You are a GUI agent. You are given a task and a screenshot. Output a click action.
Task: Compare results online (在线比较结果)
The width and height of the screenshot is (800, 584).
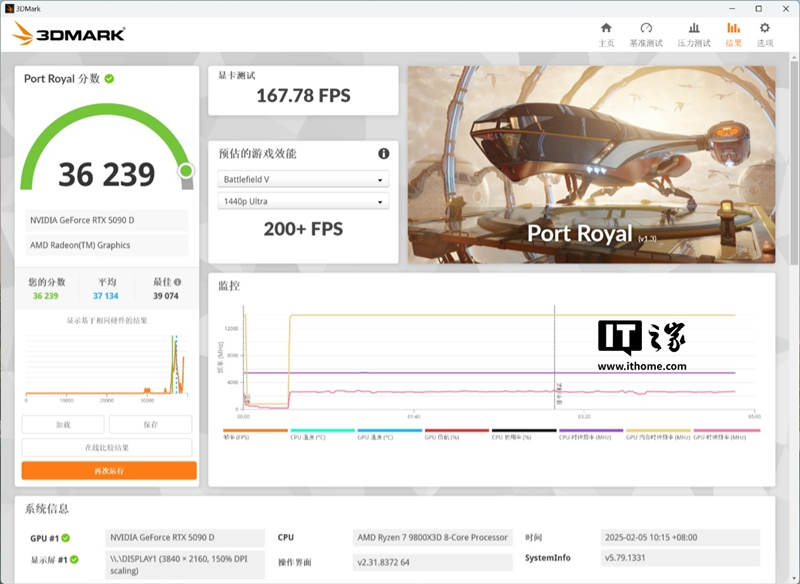point(108,447)
